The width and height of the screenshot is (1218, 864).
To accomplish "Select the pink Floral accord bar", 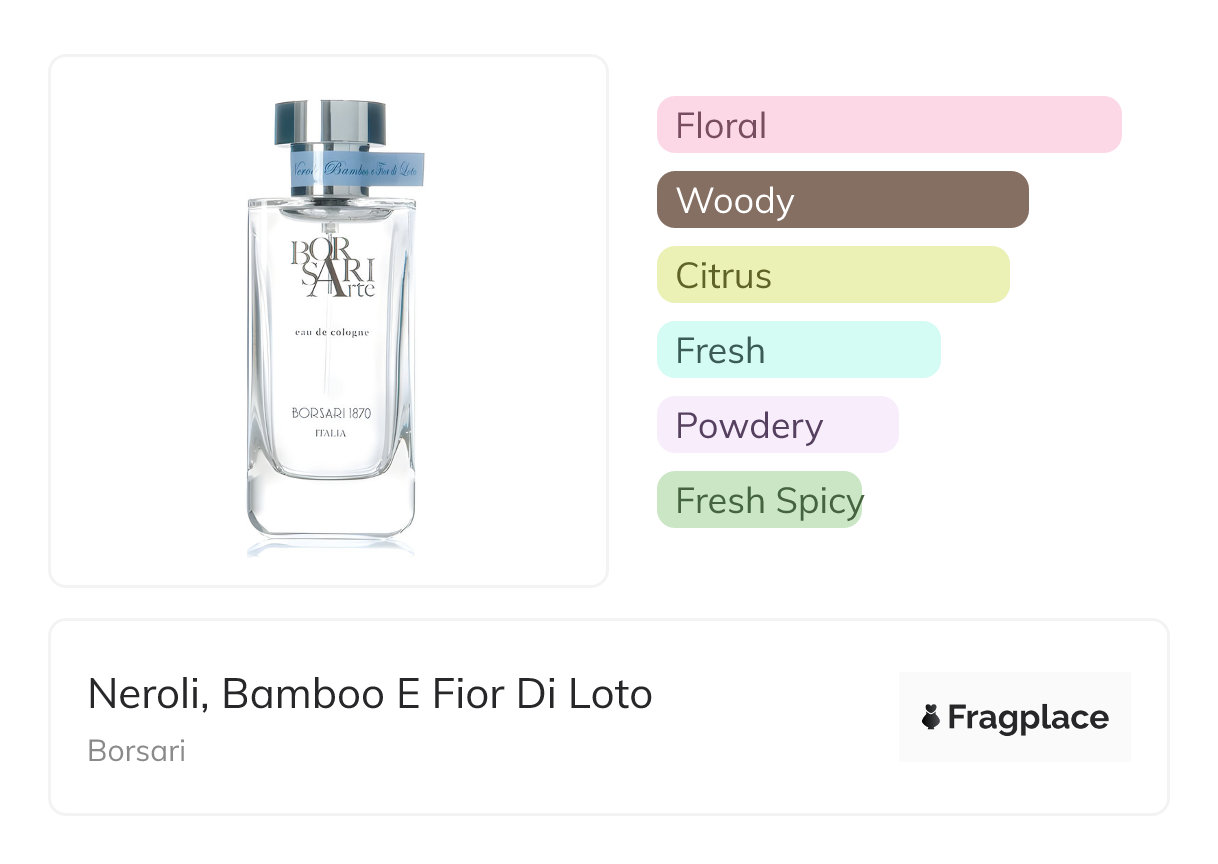I will click(888, 125).
